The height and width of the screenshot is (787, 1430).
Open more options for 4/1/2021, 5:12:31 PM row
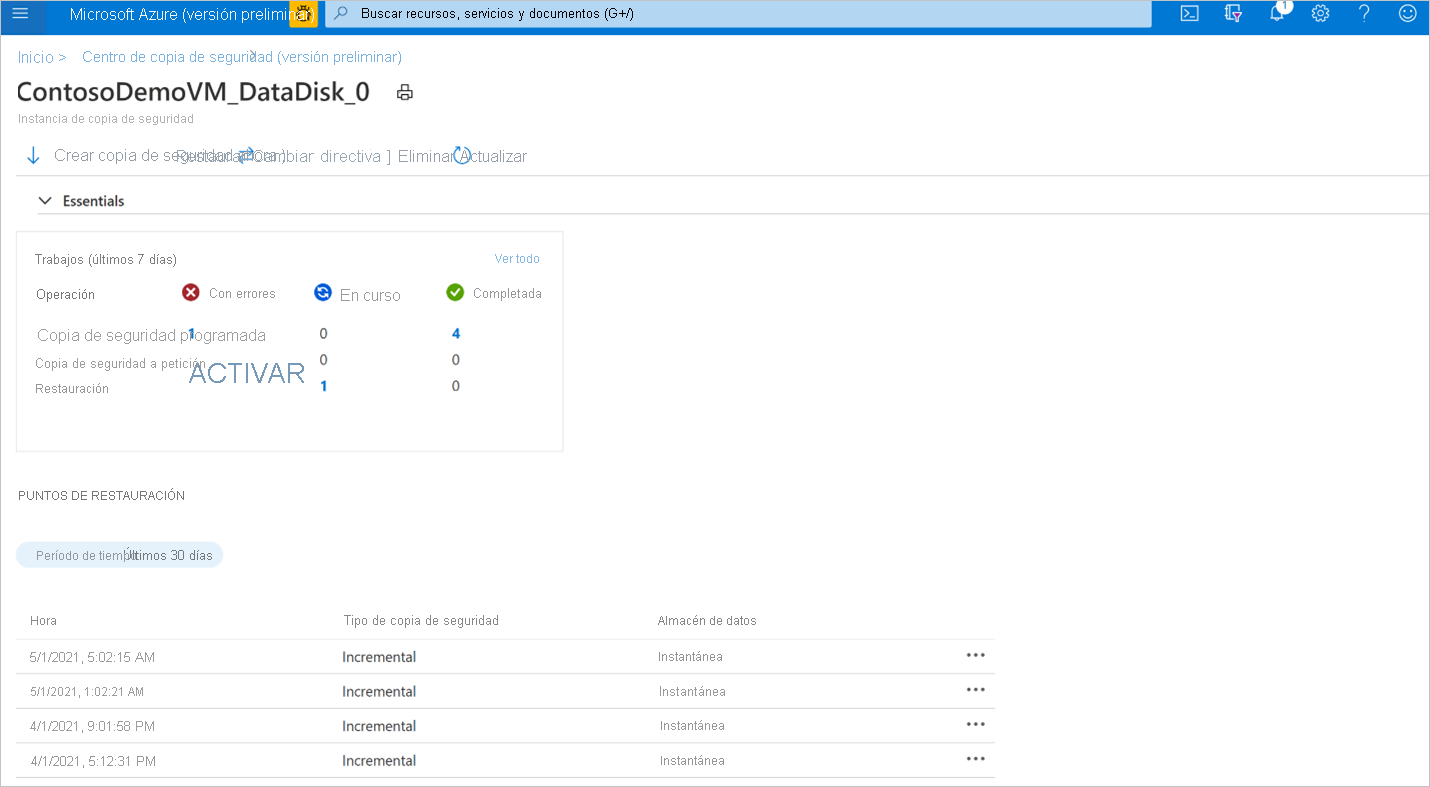[x=976, y=759]
